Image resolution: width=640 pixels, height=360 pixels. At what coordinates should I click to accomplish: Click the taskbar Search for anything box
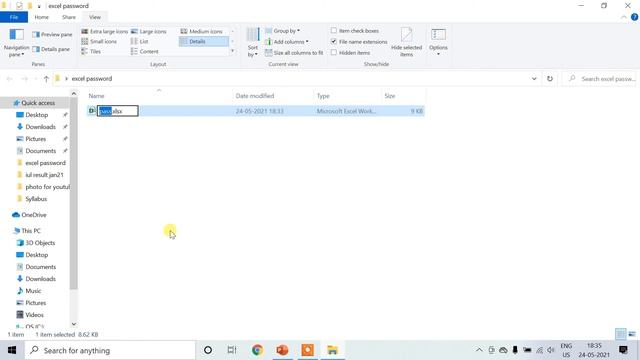(110, 350)
